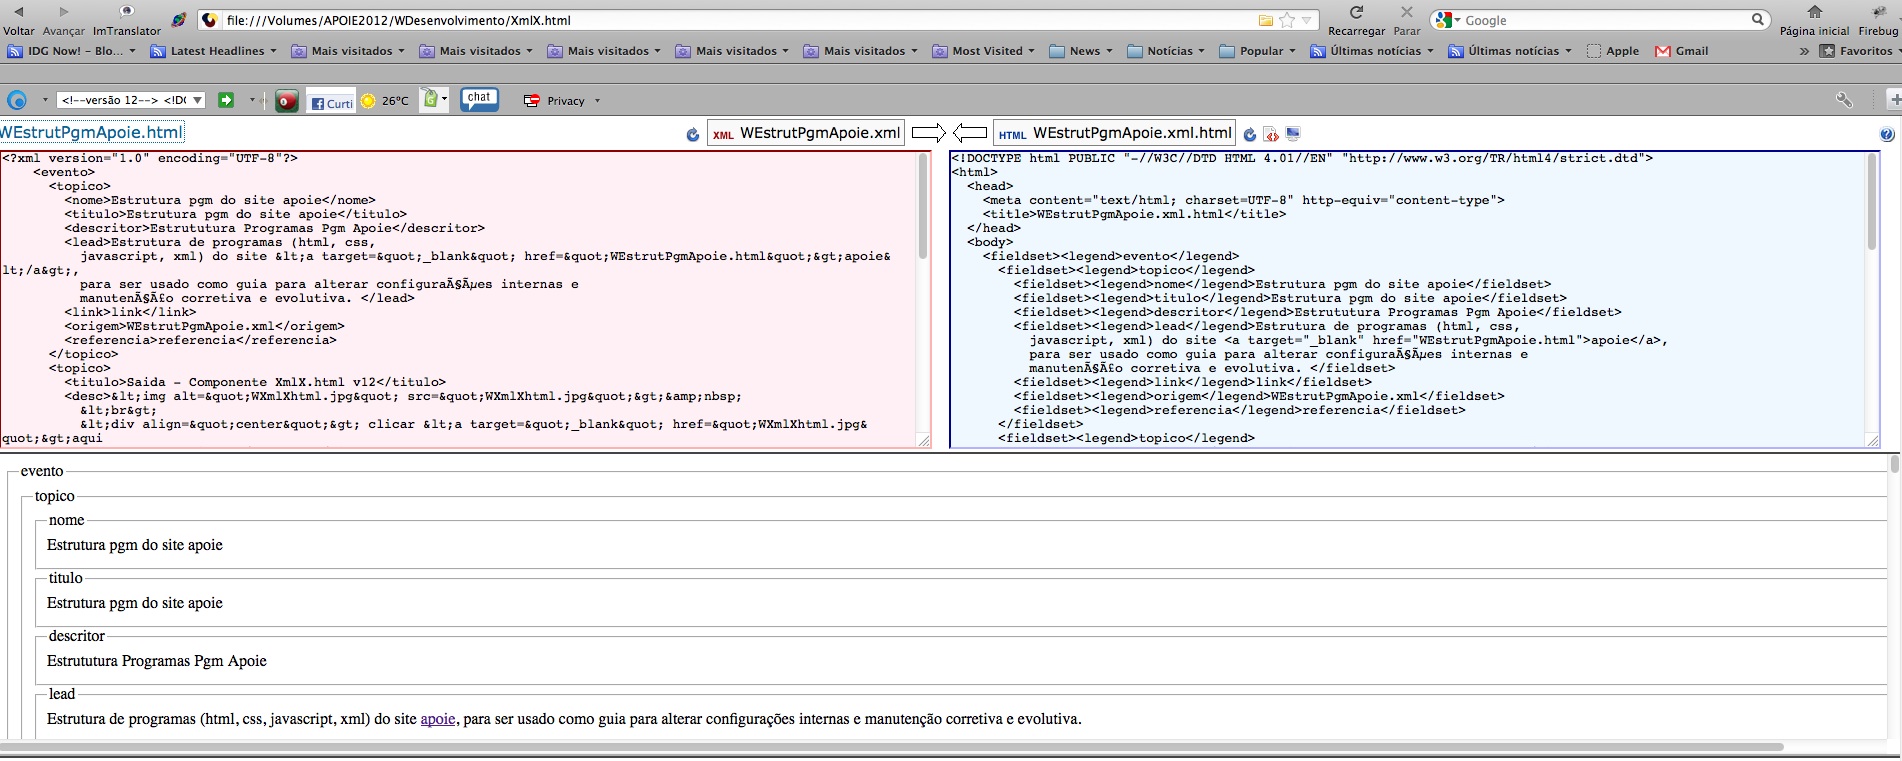Click the right arrow XML-to-HTML convert button
Viewport: 1902px width, 761px height.
(928, 133)
